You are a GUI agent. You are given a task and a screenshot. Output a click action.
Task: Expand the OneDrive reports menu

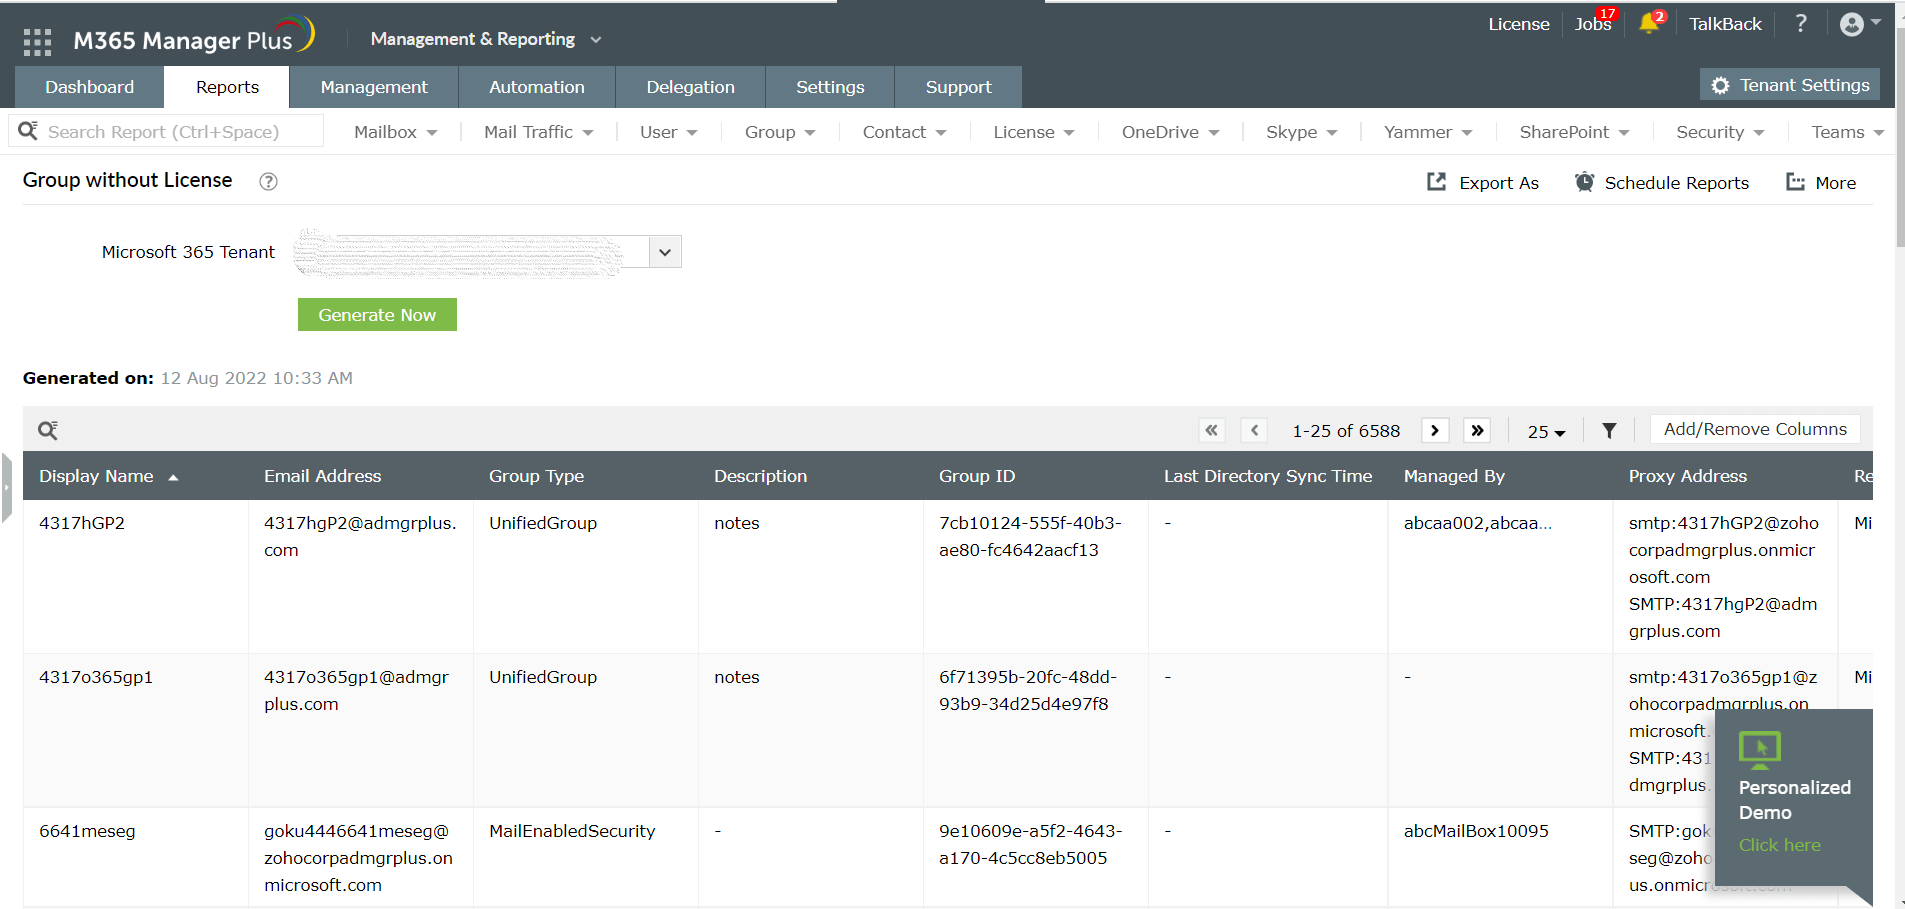tap(1171, 132)
